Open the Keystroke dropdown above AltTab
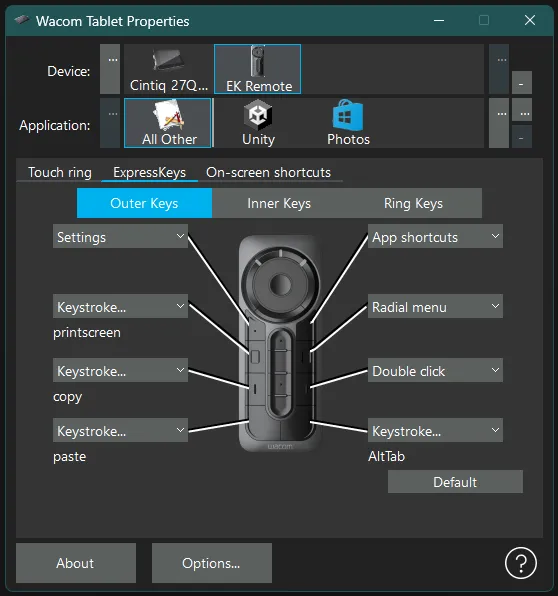The image size is (558, 596). 435,430
